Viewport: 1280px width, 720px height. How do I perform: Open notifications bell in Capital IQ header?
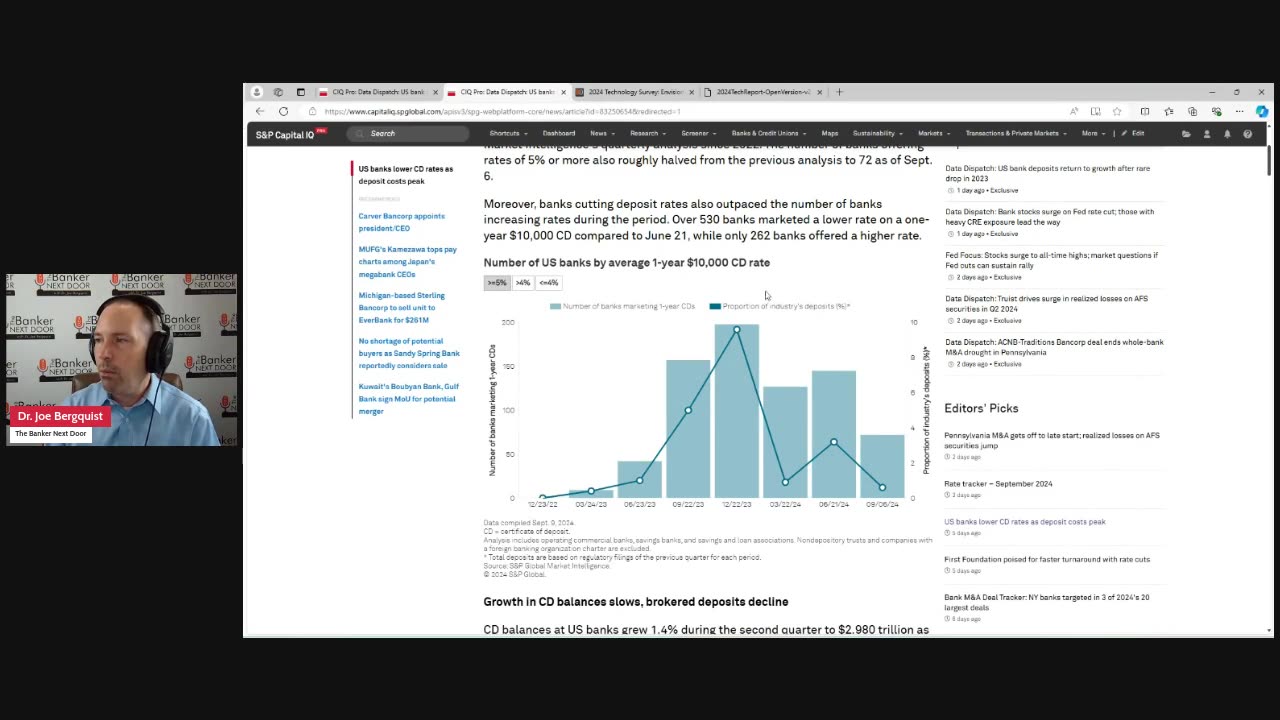pyautogui.click(x=1227, y=133)
